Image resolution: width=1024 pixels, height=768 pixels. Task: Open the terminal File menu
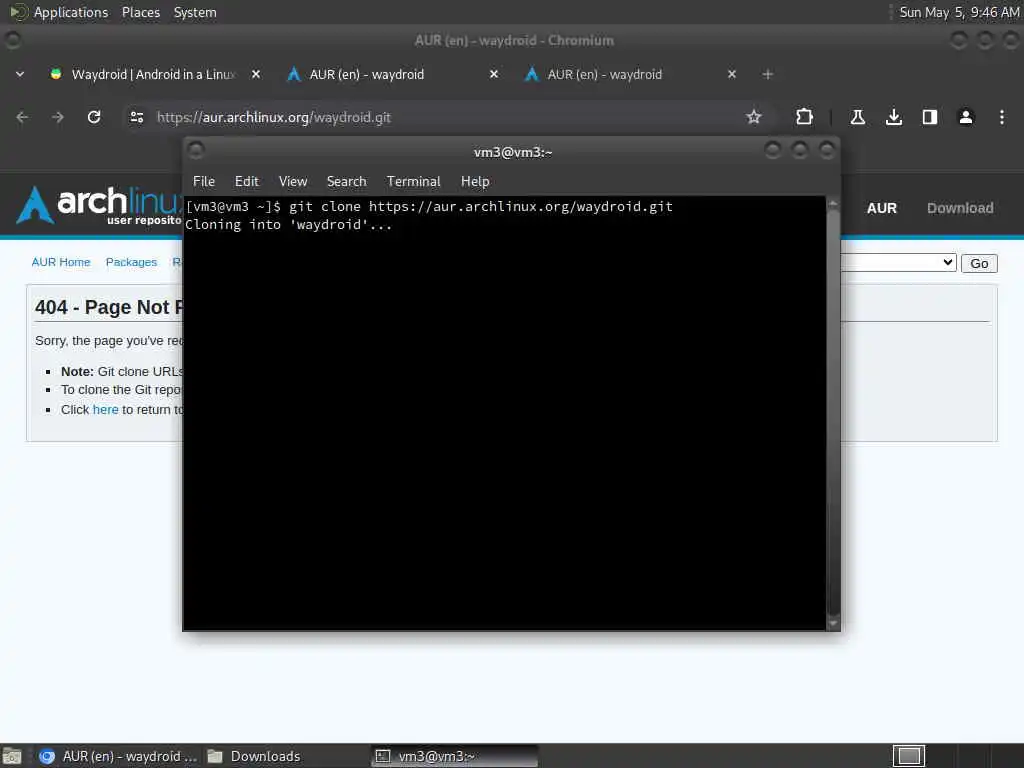click(204, 181)
